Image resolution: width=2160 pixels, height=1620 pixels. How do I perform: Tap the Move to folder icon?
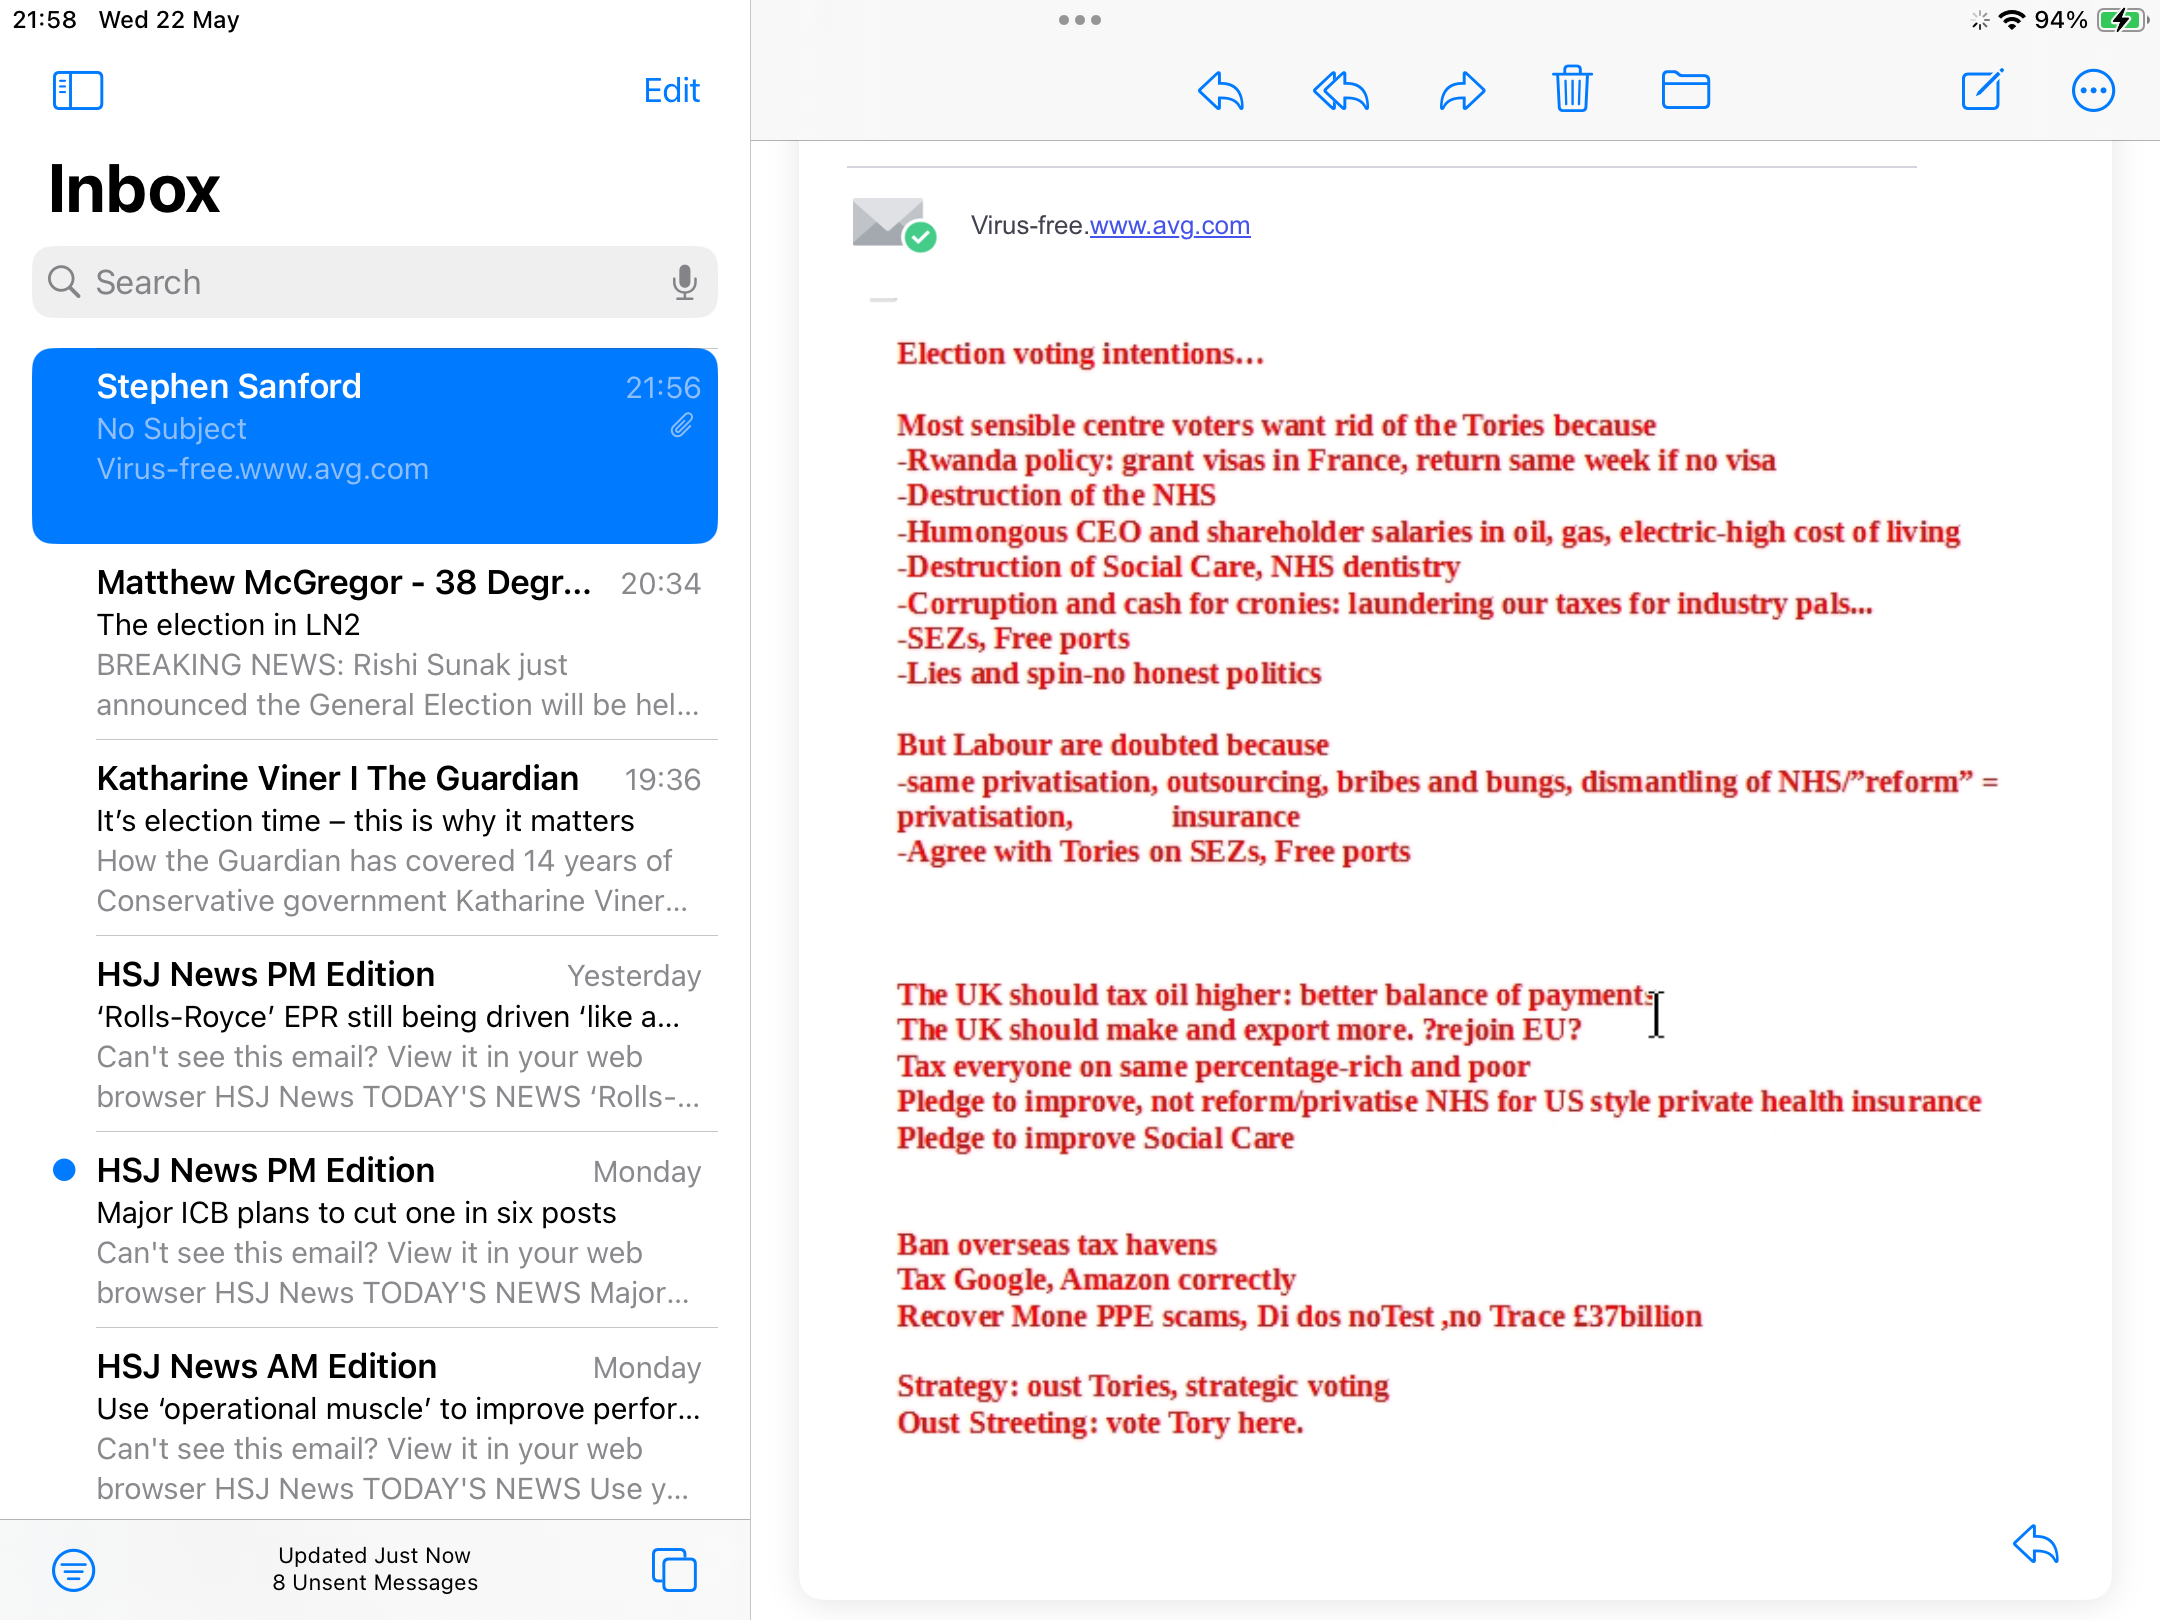click(1685, 90)
